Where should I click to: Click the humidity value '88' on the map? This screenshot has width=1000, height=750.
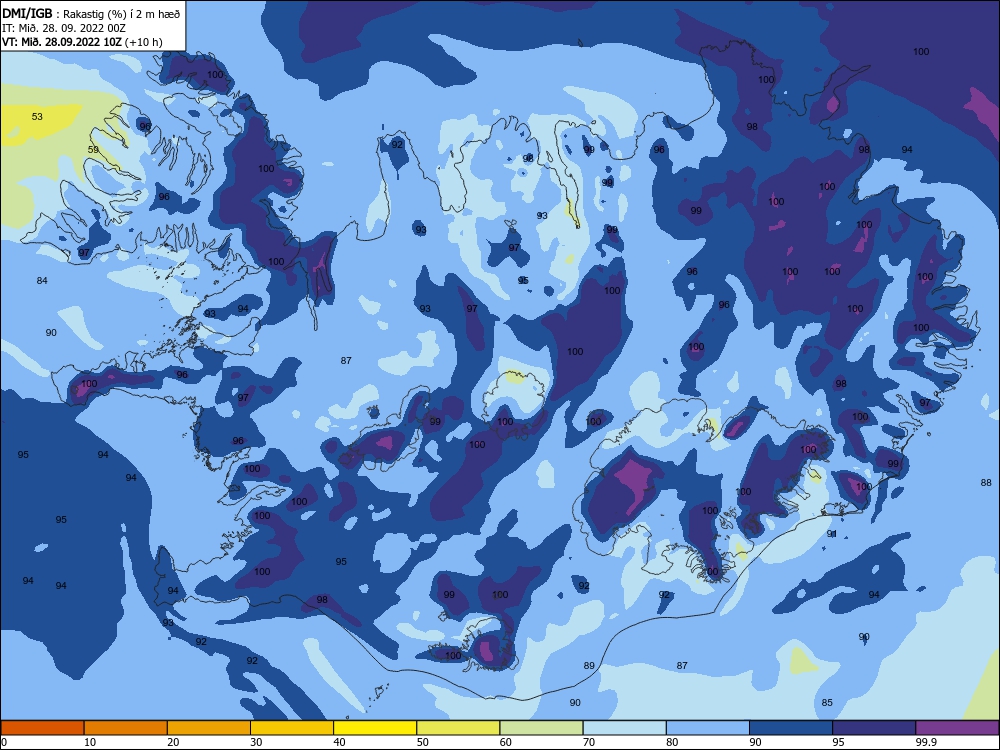pyautogui.click(x=986, y=483)
